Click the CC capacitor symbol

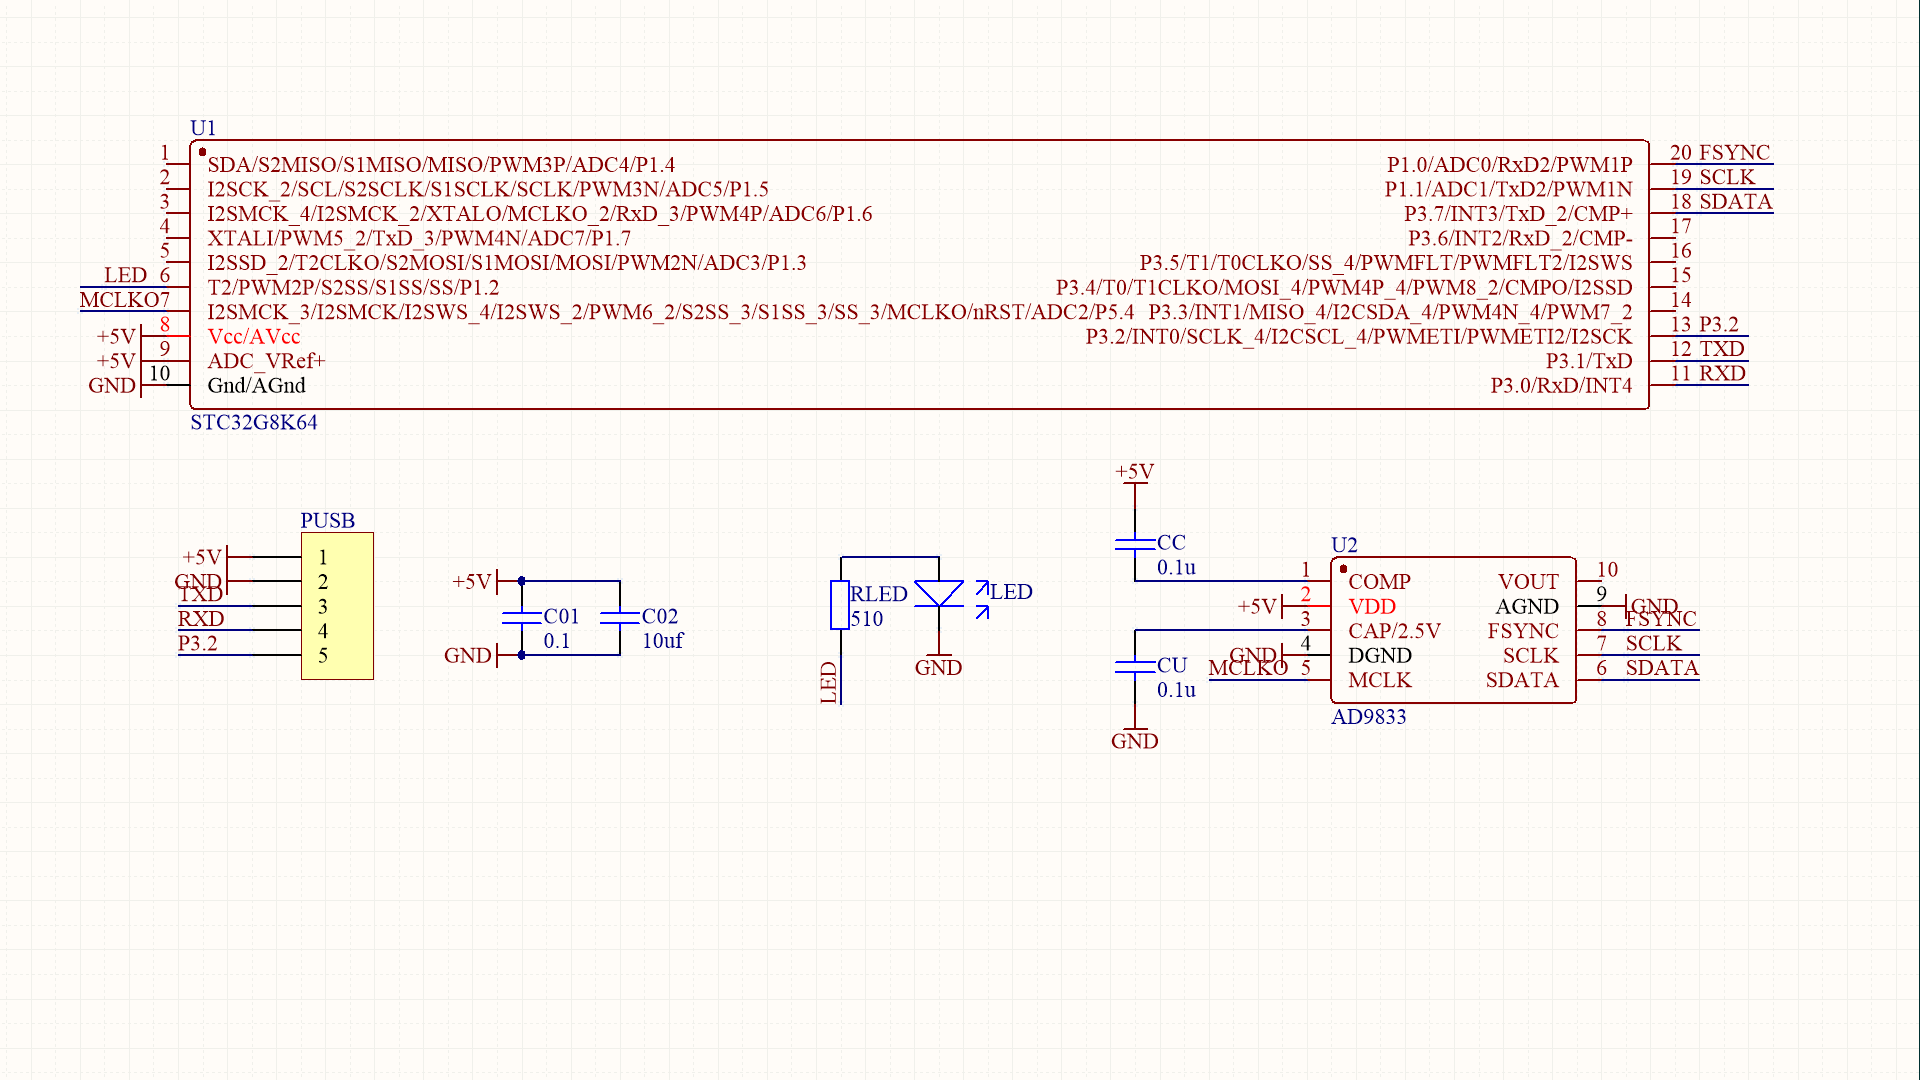(x=1135, y=544)
